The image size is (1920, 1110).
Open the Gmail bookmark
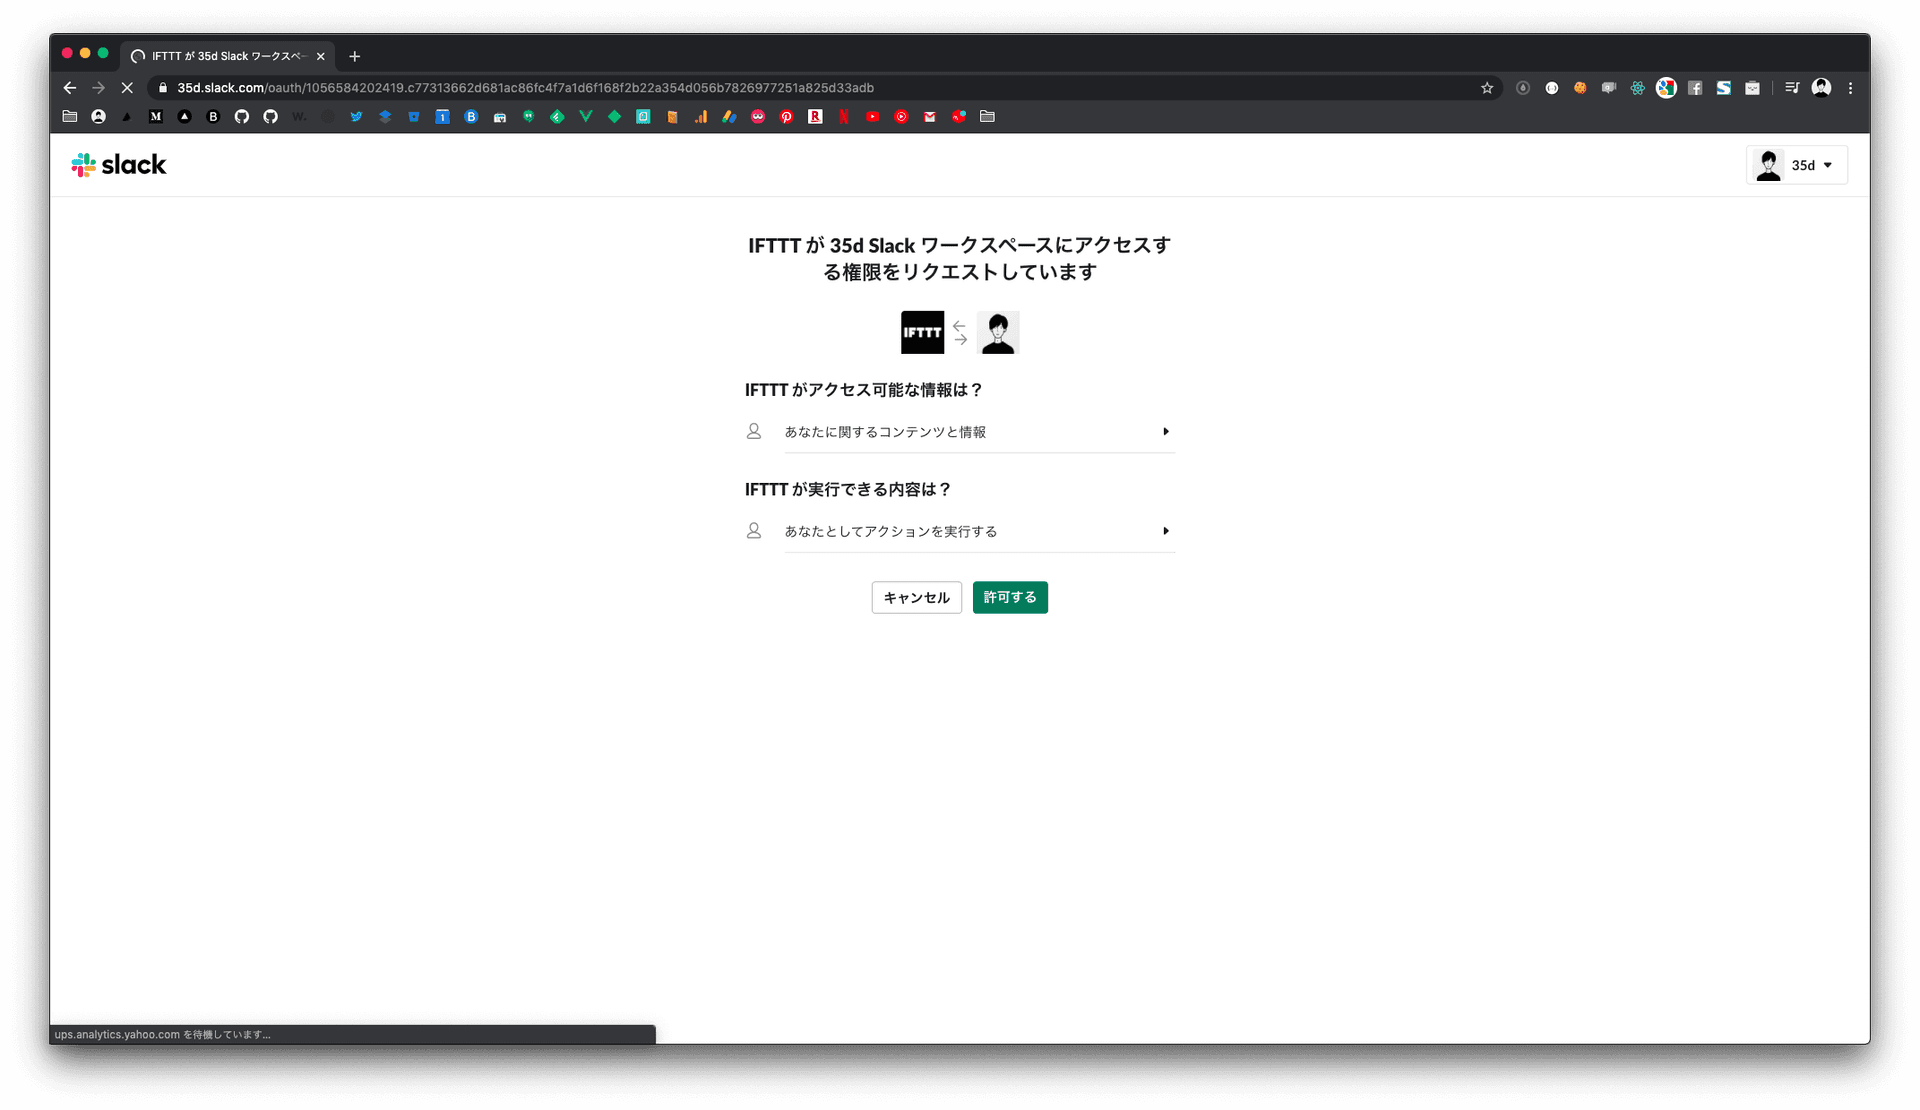(x=930, y=117)
